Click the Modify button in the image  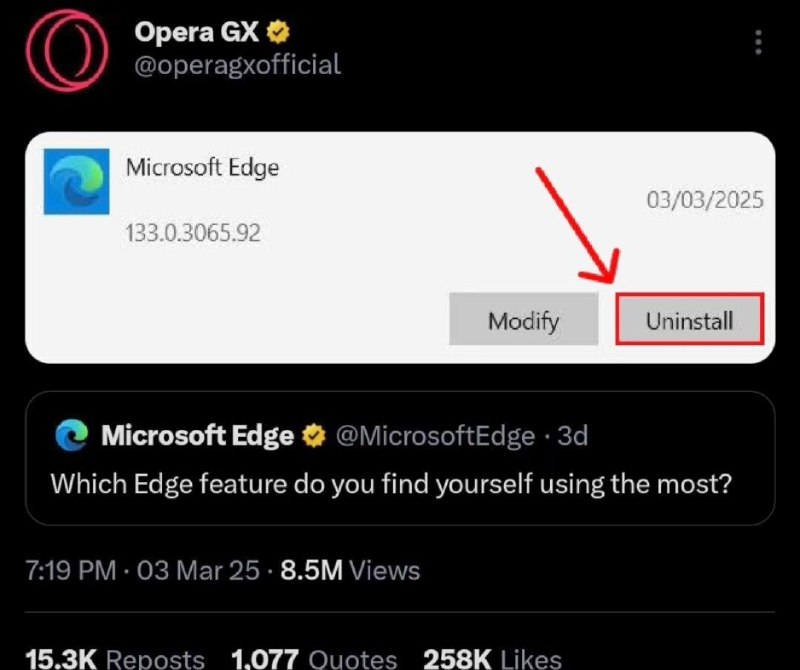[523, 319]
